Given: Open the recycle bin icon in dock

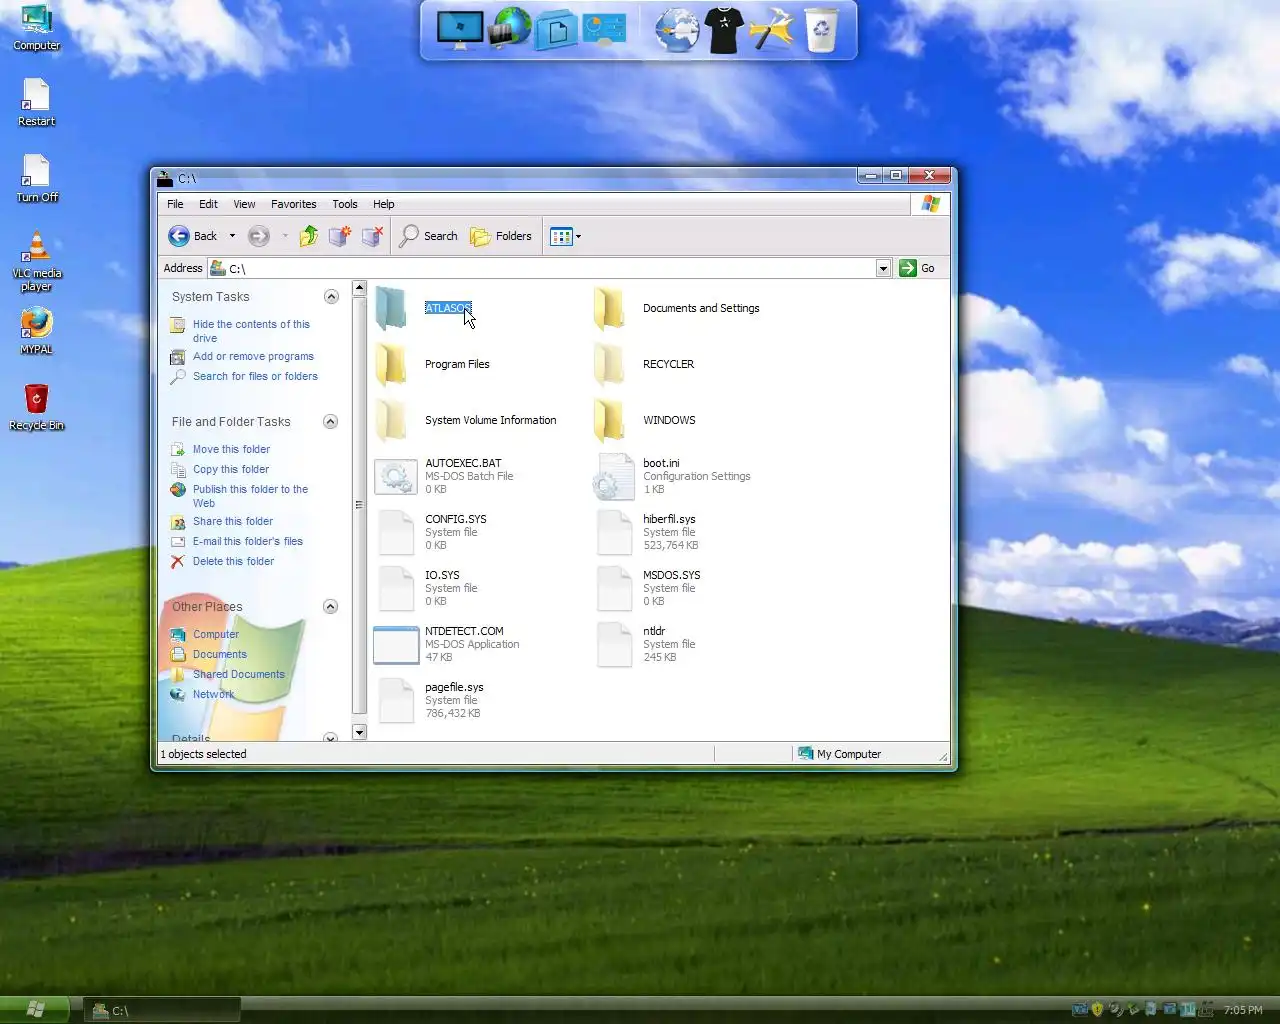Looking at the screenshot, I should tap(821, 30).
